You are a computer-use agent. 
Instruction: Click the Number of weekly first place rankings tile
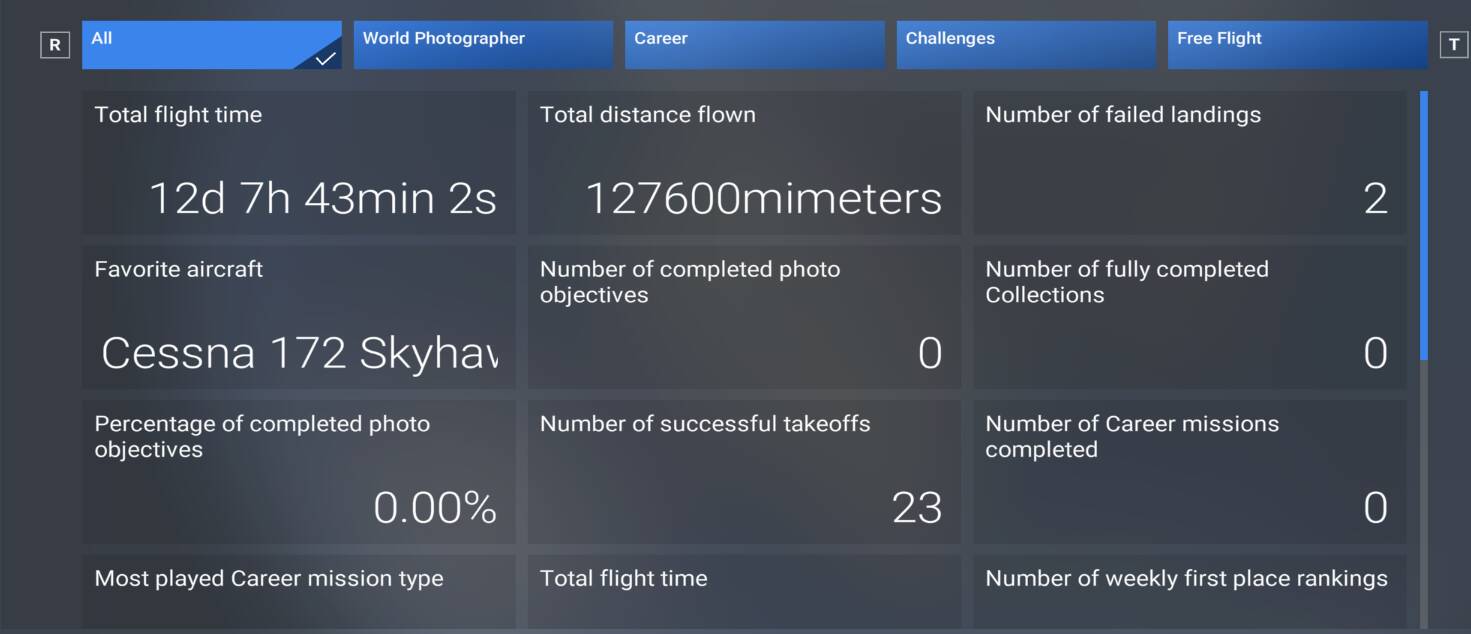tap(1190, 592)
